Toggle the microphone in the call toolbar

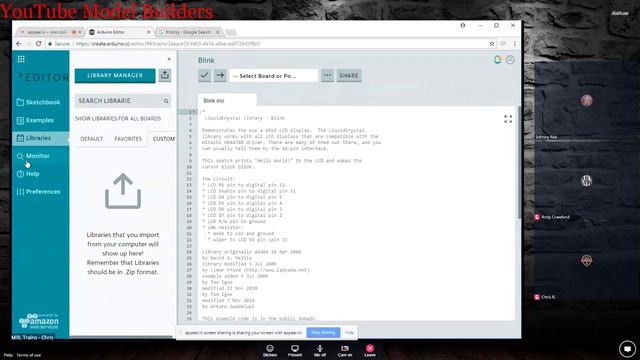[320, 351]
